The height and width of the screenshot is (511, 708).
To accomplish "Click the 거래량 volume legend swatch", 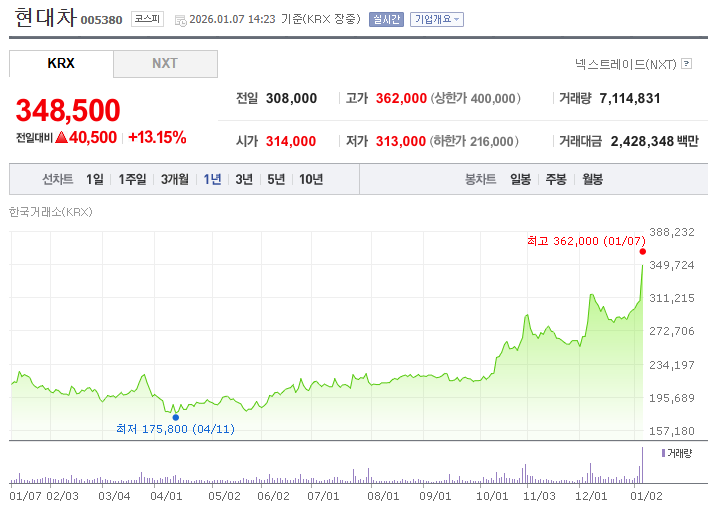I will tap(663, 453).
